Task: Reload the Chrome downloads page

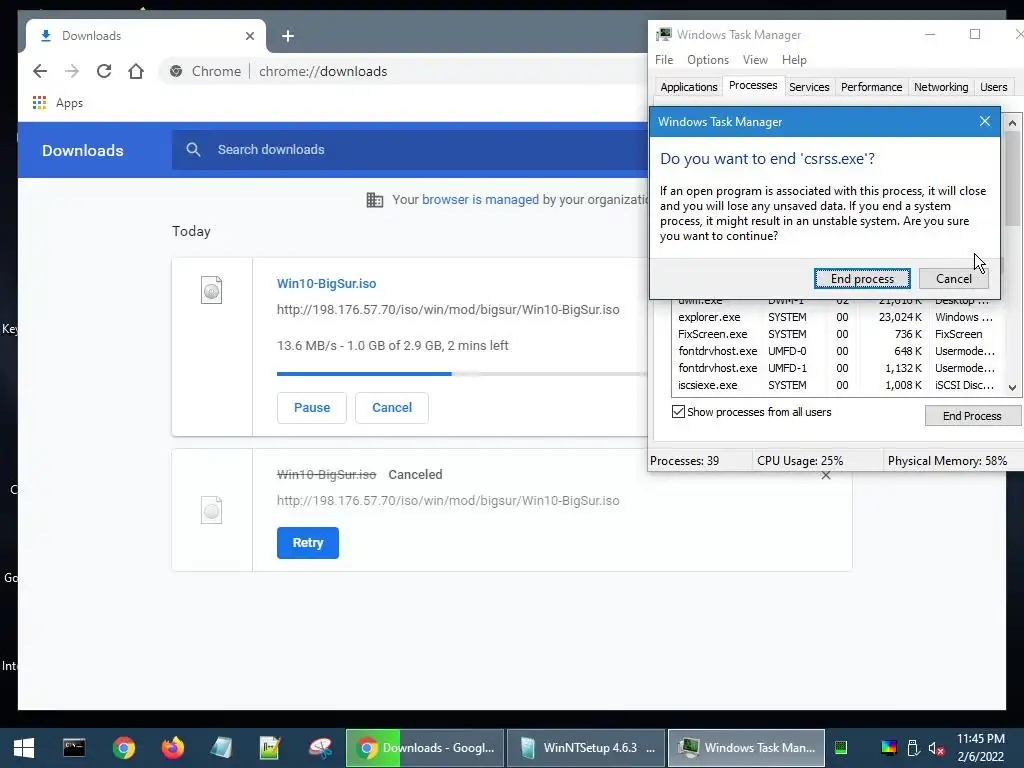Action: click(x=104, y=71)
